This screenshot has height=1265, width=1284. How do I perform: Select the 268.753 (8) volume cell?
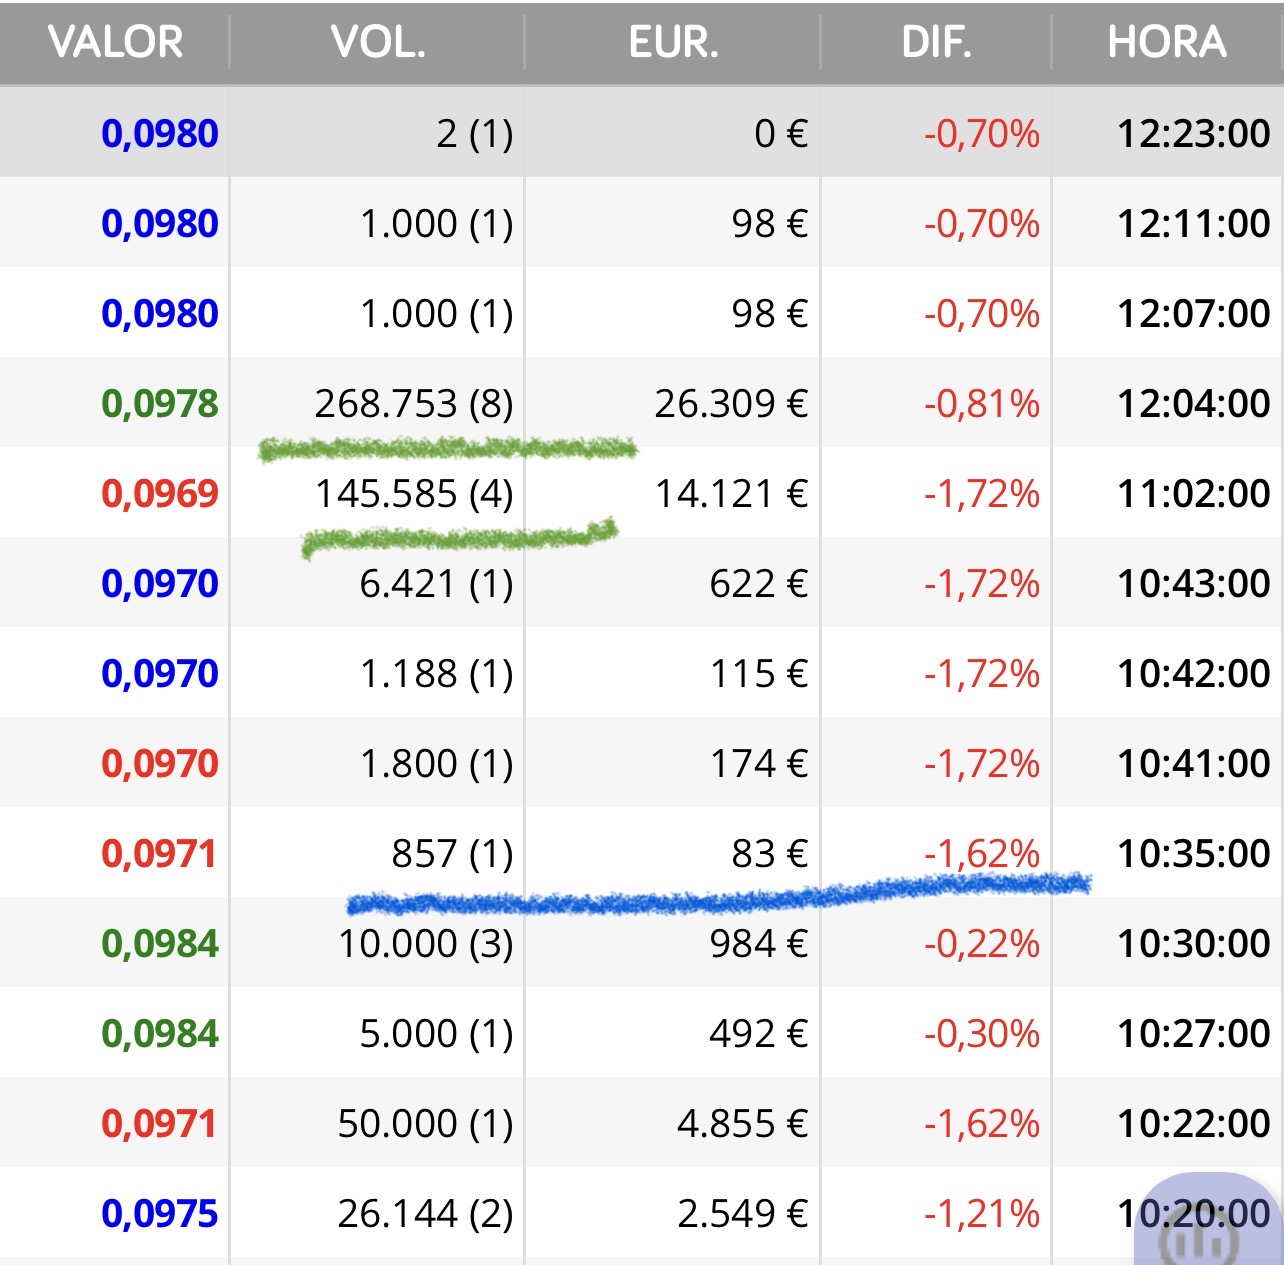[x=413, y=403]
